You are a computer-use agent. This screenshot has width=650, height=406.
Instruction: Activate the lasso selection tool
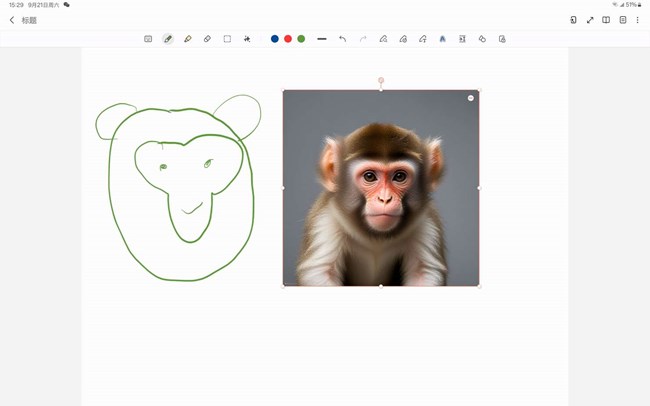pos(227,39)
